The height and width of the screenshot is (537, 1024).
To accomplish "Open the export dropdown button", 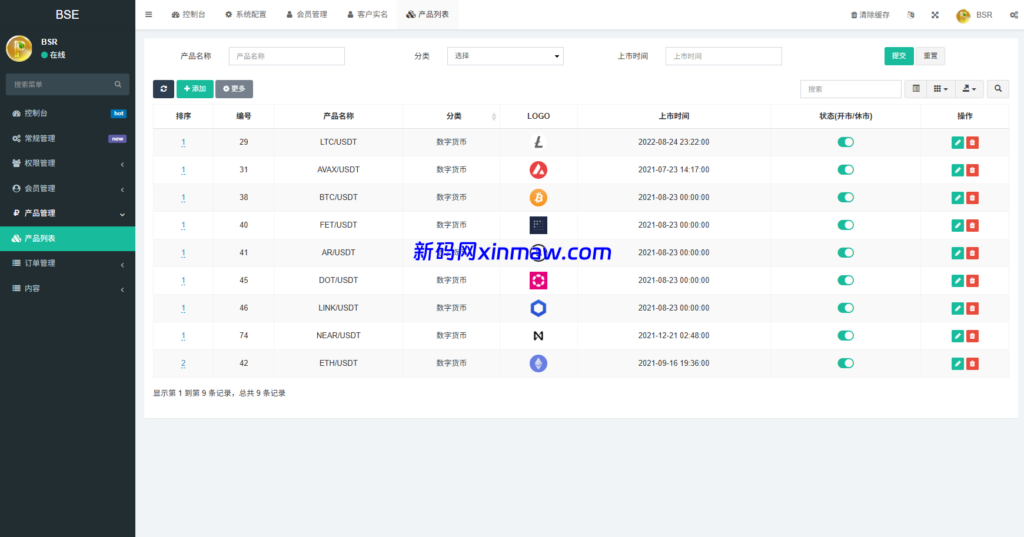I will pos(969,89).
